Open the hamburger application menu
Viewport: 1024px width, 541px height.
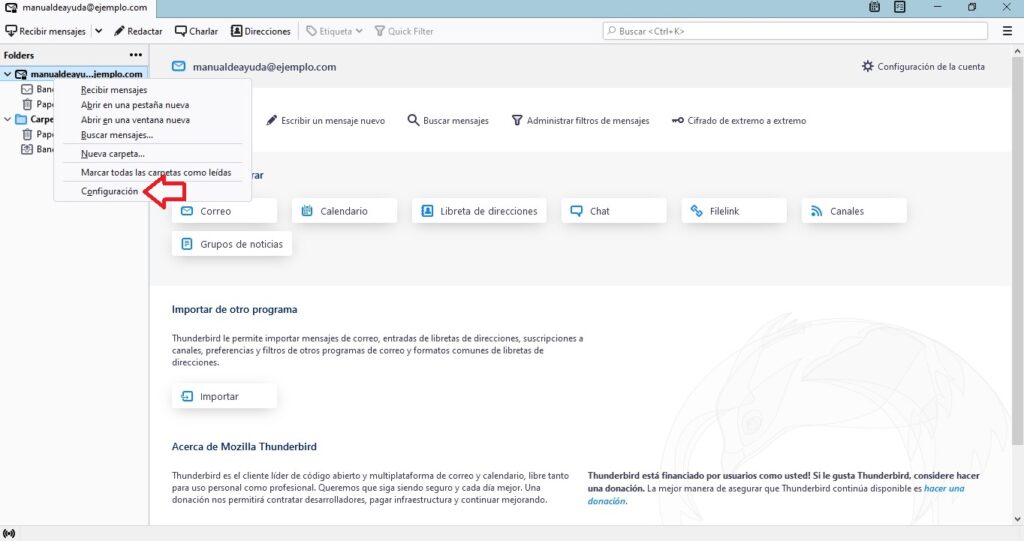coord(1007,31)
